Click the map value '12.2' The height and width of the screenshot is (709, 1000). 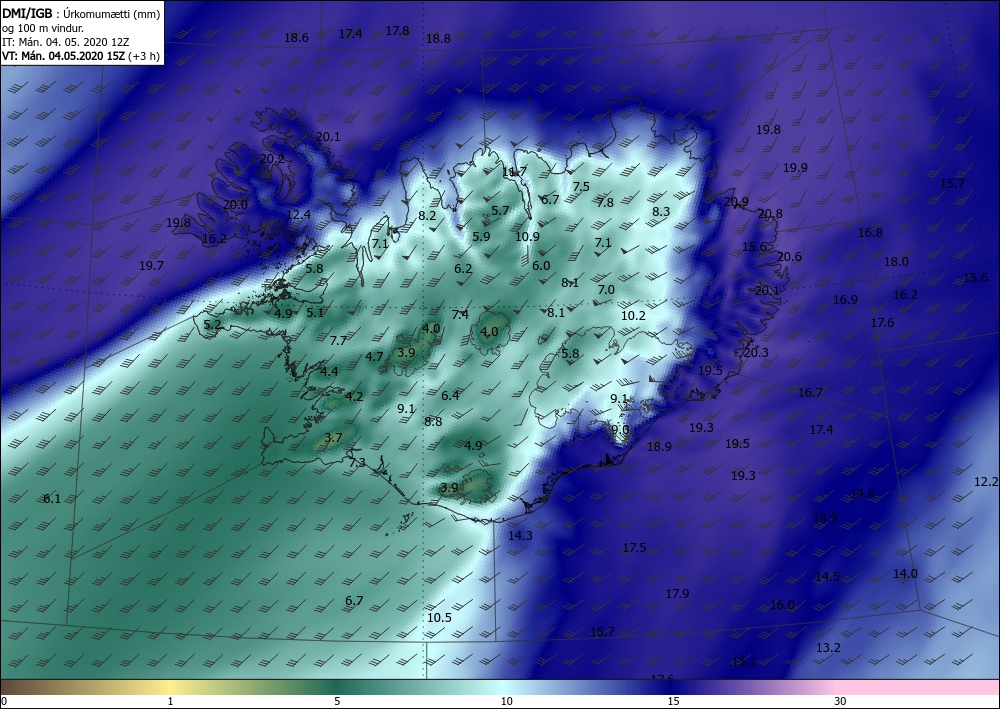coord(986,482)
